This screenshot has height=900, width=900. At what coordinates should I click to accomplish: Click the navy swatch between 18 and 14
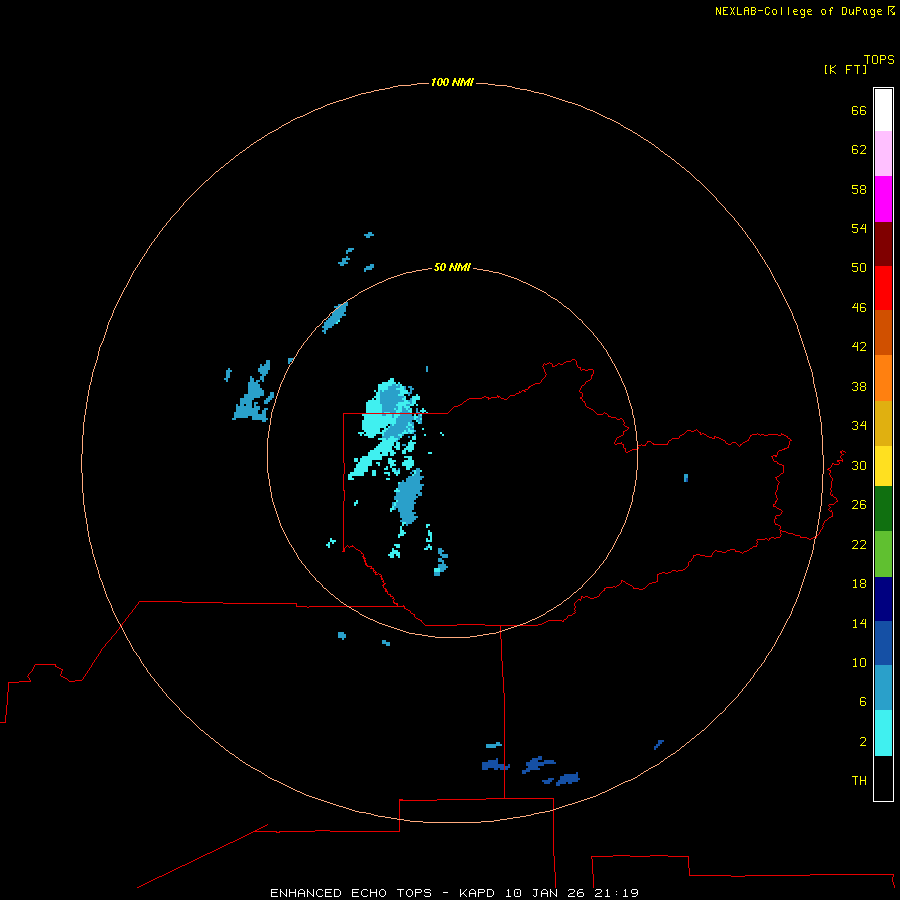[x=883, y=599]
